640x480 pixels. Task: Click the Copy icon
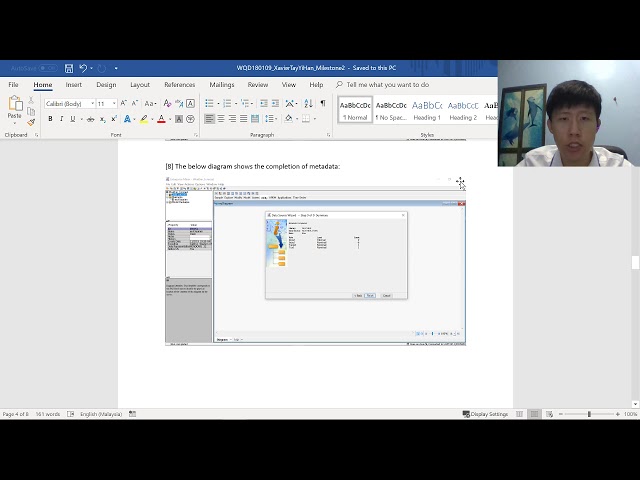coord(31,111)
